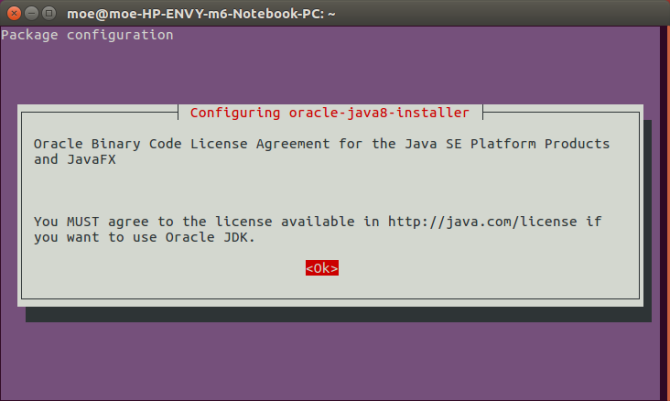This screenshot has width=670, height=401.
Task: Click the 'Oracle Binary Code License Agreement' line
Action: 321,144
